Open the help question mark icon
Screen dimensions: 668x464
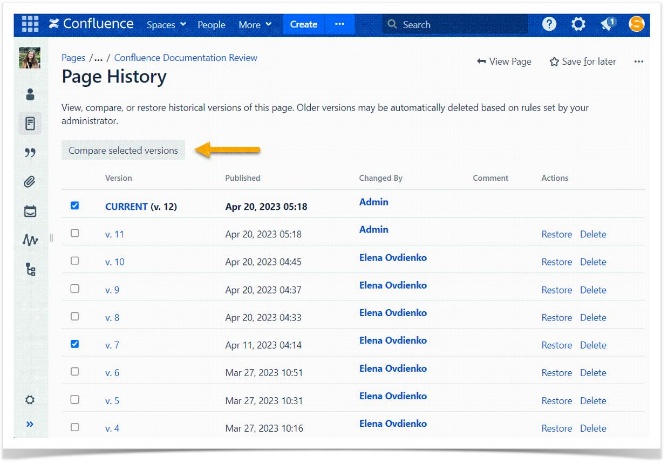[549, 24]
